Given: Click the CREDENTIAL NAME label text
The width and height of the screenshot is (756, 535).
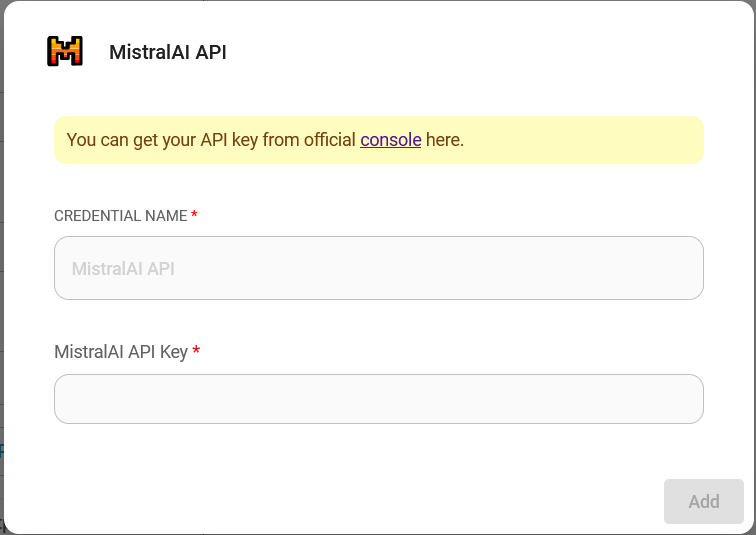Looking at the screenshot, I should (120, 216).
